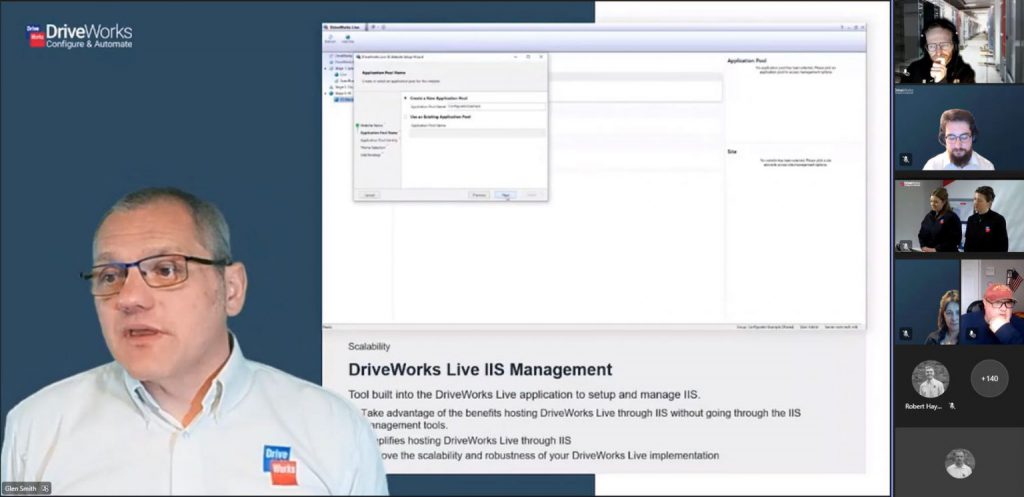Select the Website Name wizard step
Image resolution: width=1024 pixels, height=497 pixels.
[x=371, y=125]
